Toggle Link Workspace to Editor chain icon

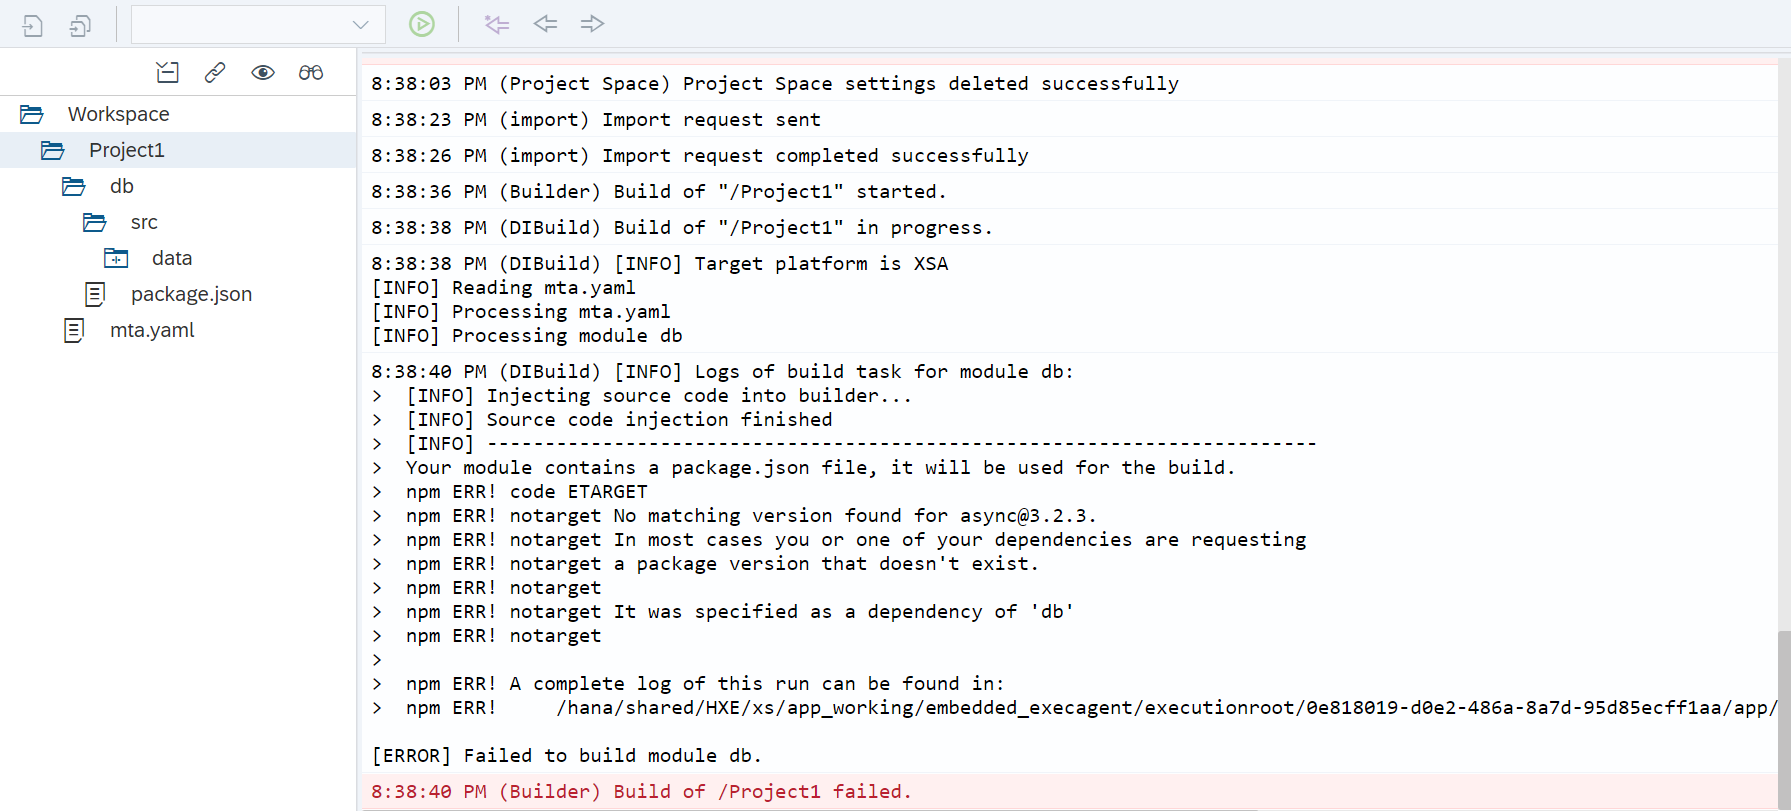point(215,72)
